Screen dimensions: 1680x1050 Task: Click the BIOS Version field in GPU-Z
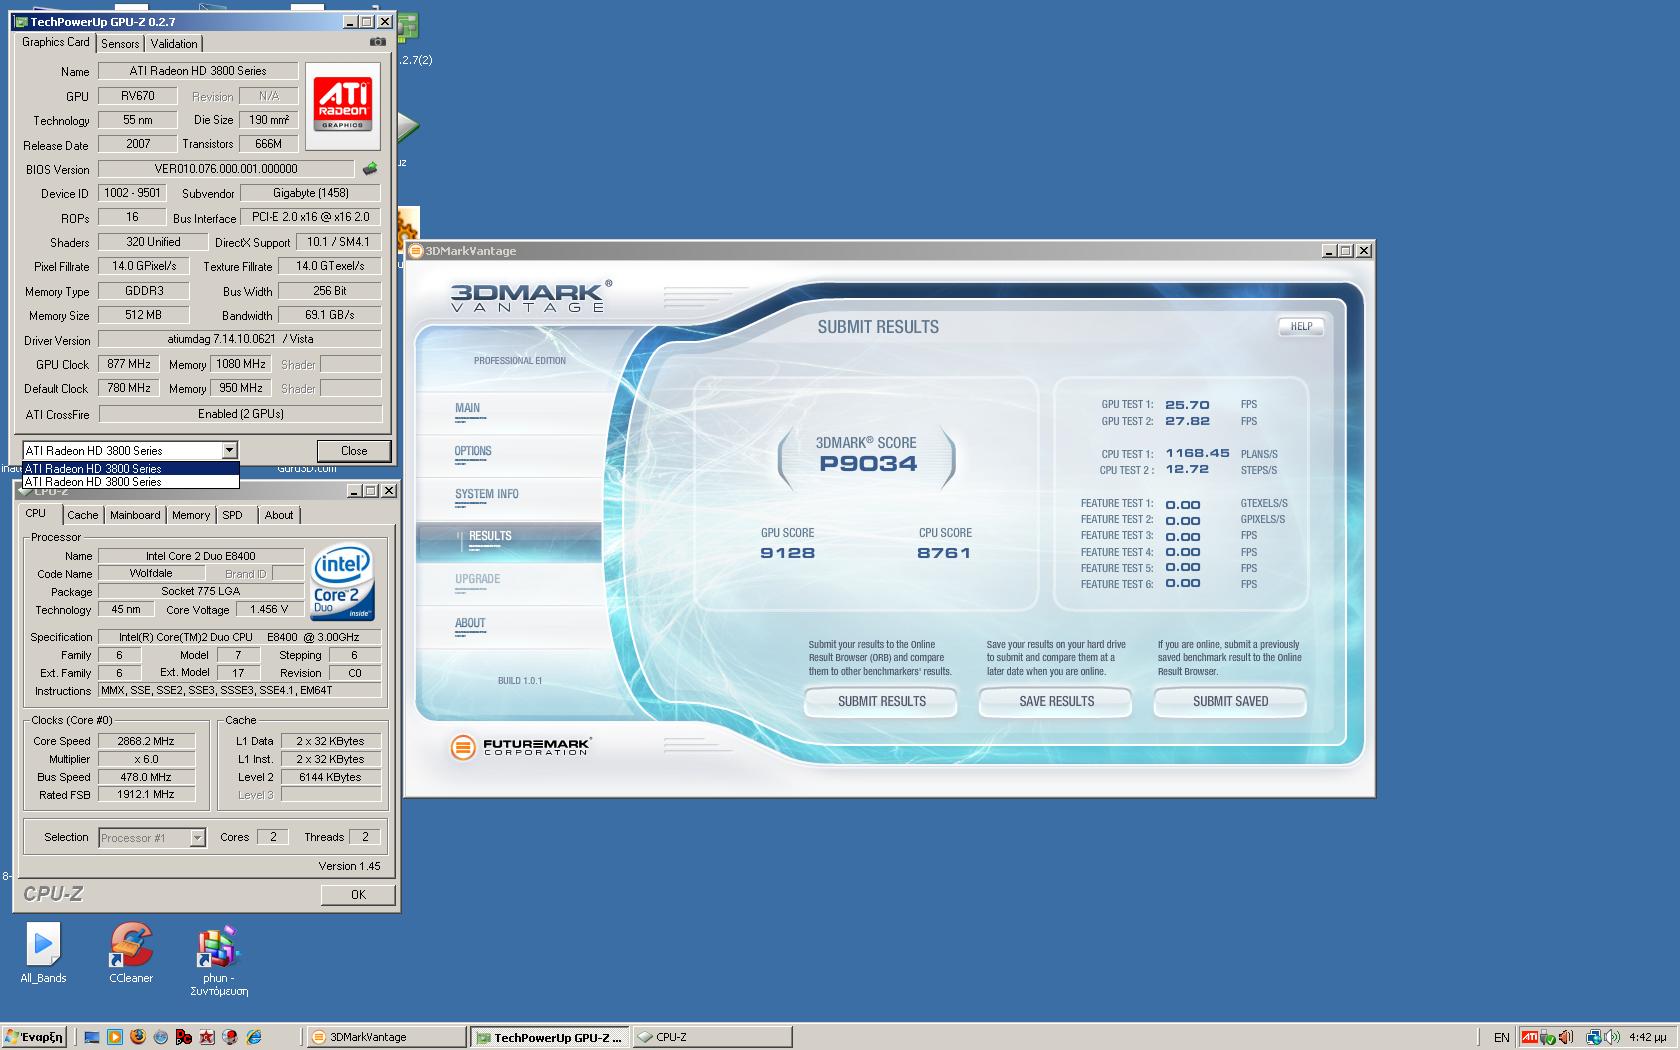click(x=226, y=169)
